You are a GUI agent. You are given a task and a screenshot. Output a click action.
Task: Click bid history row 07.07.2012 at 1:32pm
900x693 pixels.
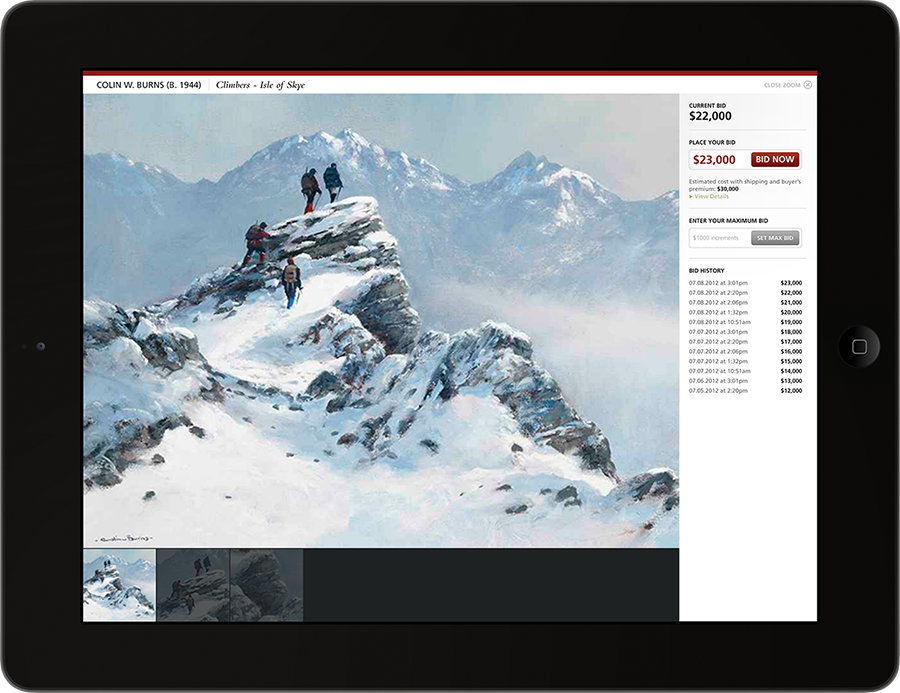click(x=745, y=361)
